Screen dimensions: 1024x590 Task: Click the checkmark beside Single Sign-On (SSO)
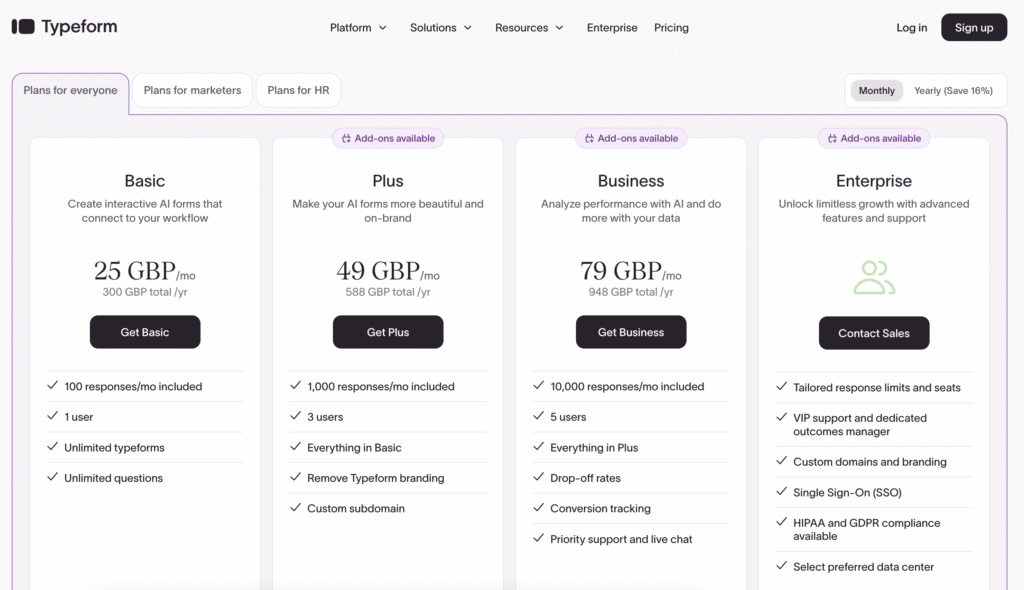[782, 492]
